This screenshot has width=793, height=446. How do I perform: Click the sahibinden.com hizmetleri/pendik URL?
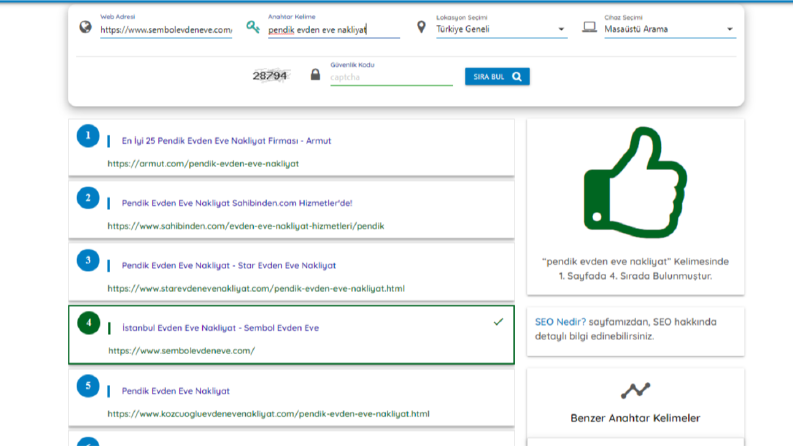click(246, 226)
